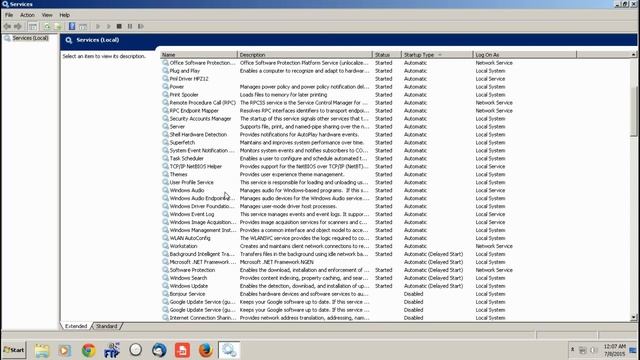
Task: Click the Refresh toolbar icon
Action: tap(47, 27)
